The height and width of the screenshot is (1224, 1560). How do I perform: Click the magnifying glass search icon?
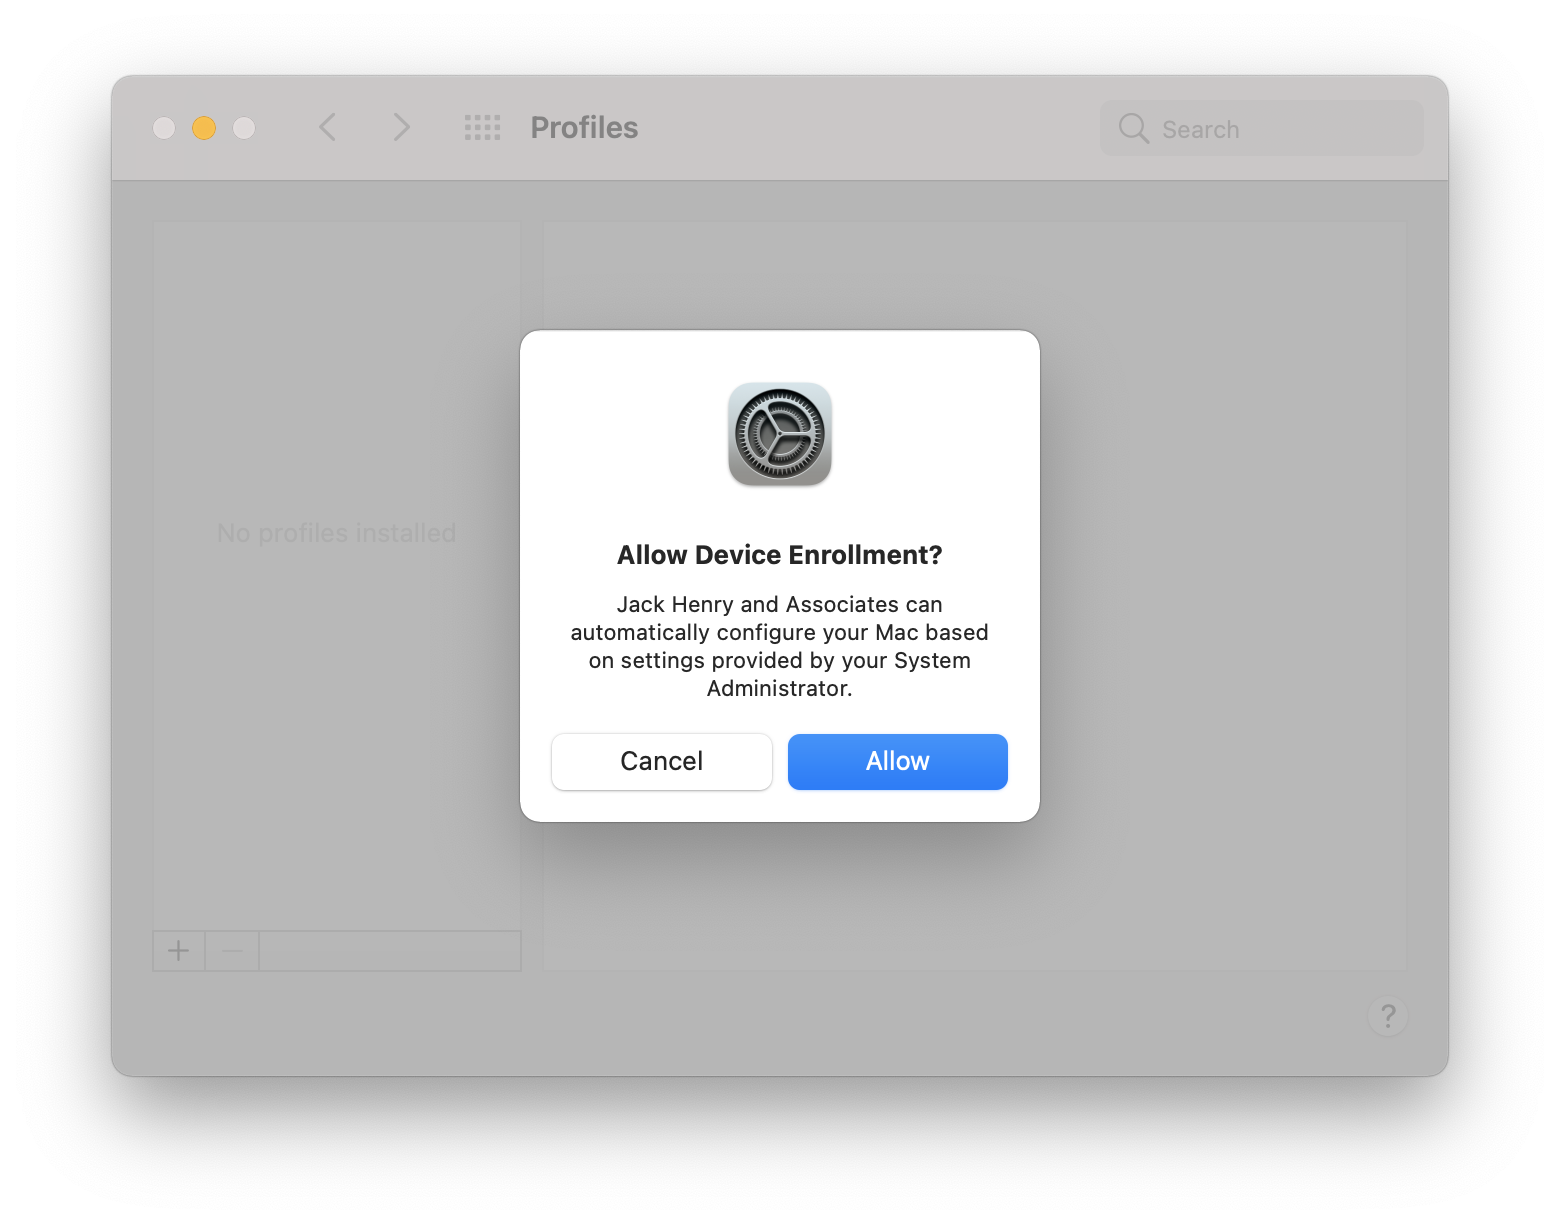click(x=1133, y=128)
